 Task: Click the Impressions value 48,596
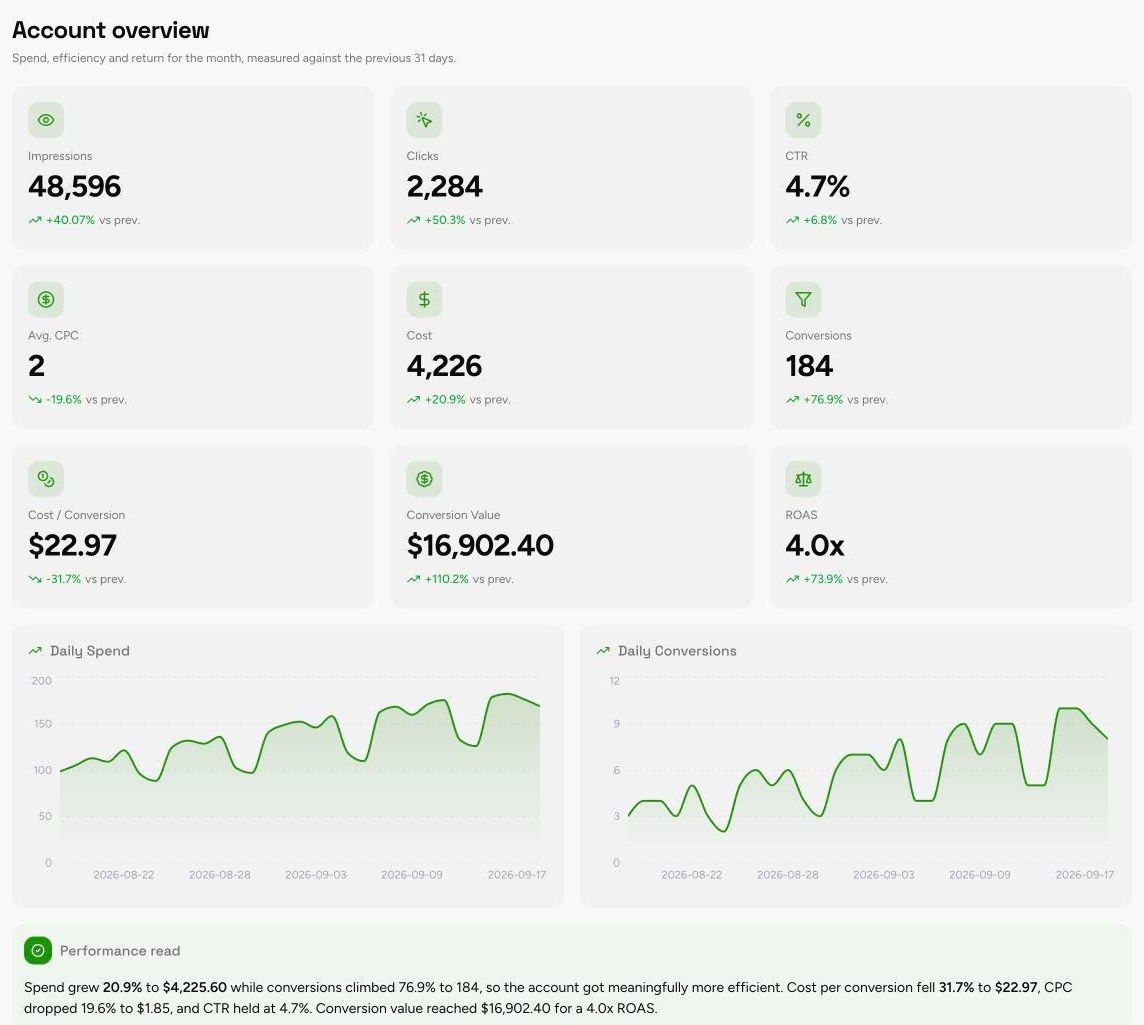pos(74,186)
